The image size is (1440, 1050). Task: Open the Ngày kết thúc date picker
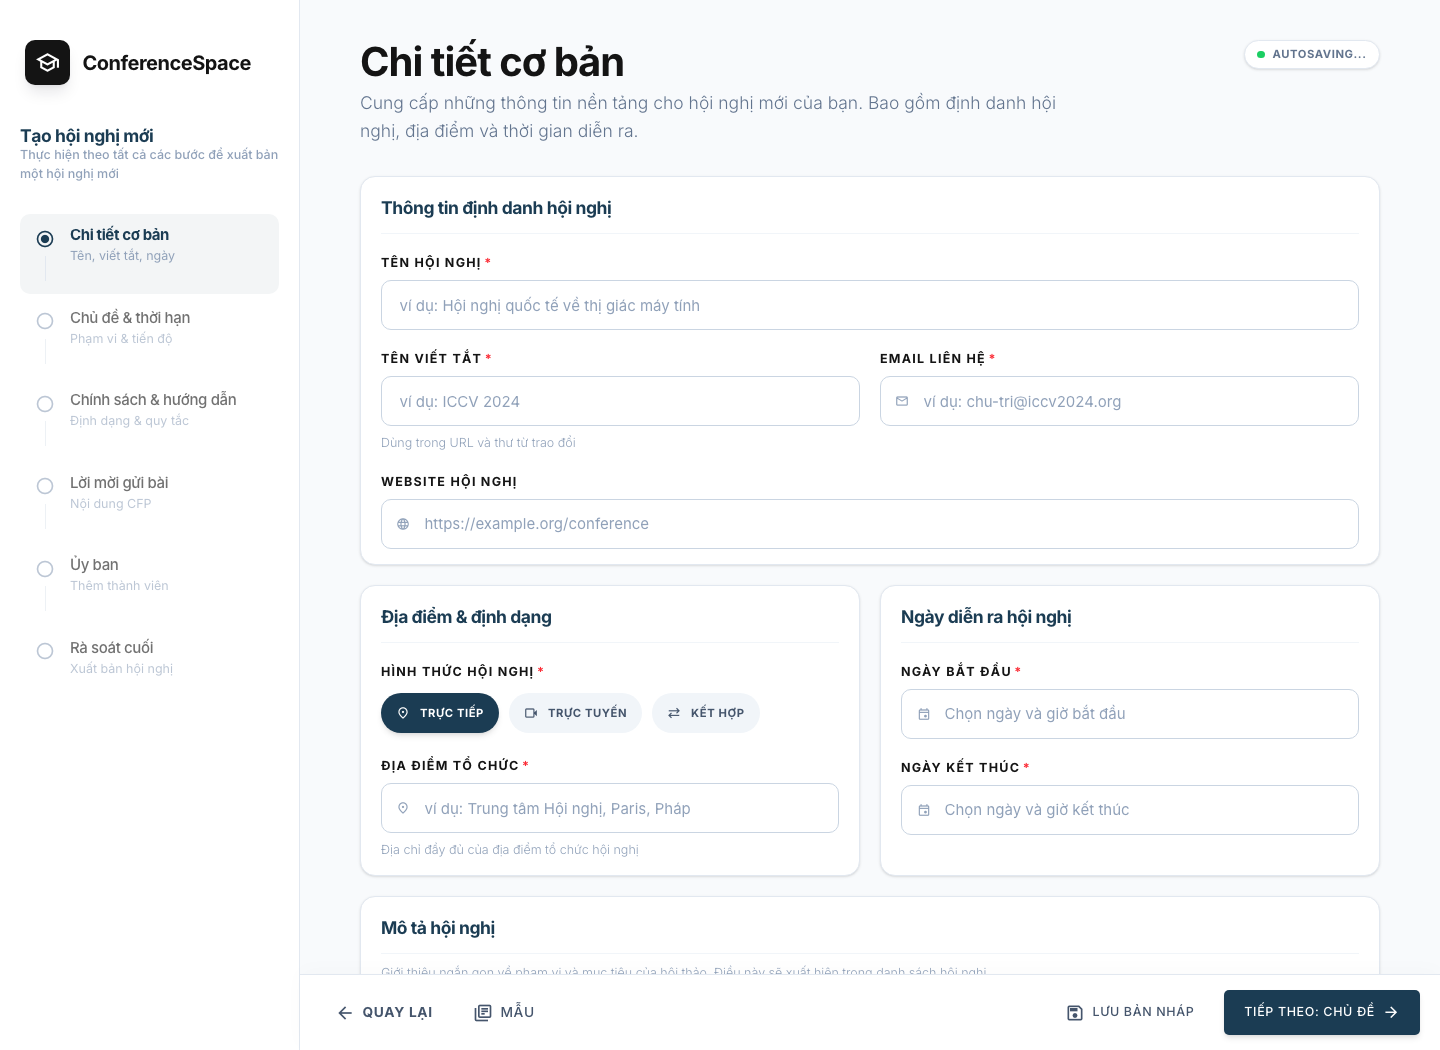pos(1130,810)
